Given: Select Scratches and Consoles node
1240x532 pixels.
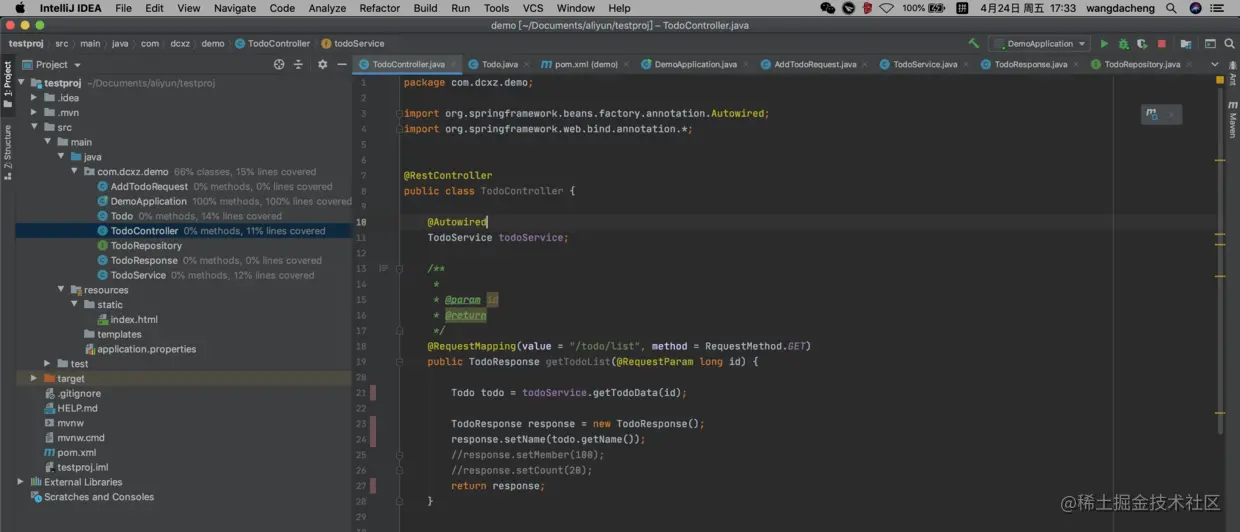Looking at the screenshot, I should pos(99,497).
